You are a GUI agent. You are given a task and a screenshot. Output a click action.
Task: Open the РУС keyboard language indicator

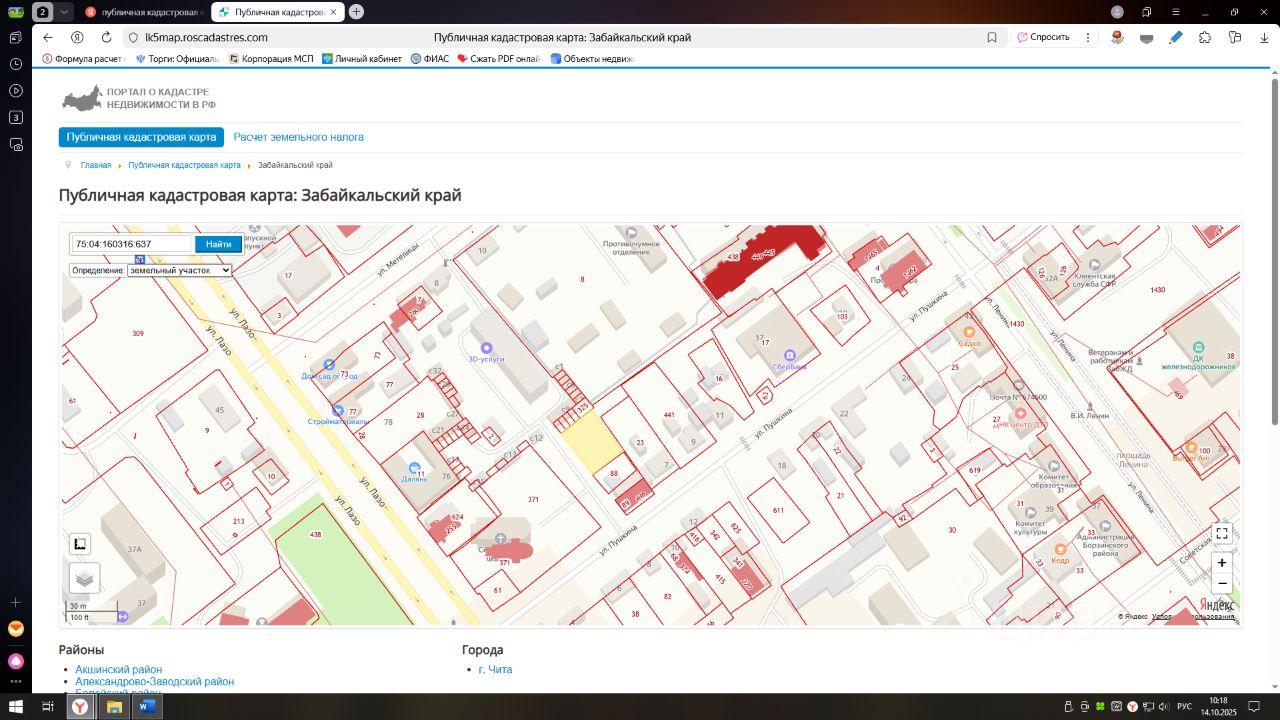point(1183,707)
